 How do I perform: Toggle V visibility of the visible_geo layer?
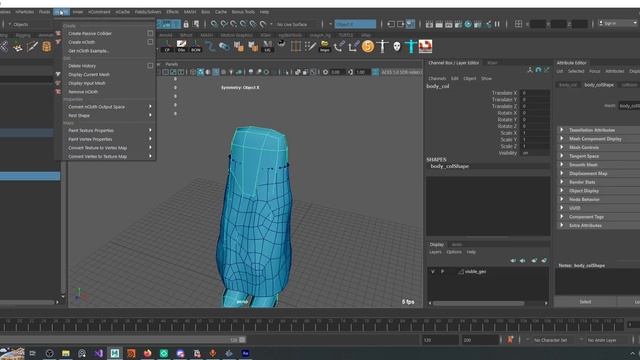[433, 271]
